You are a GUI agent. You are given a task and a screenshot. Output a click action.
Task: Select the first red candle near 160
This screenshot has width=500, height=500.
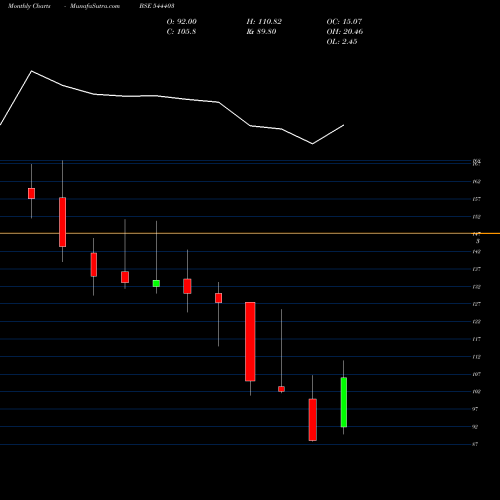[31, 193]
